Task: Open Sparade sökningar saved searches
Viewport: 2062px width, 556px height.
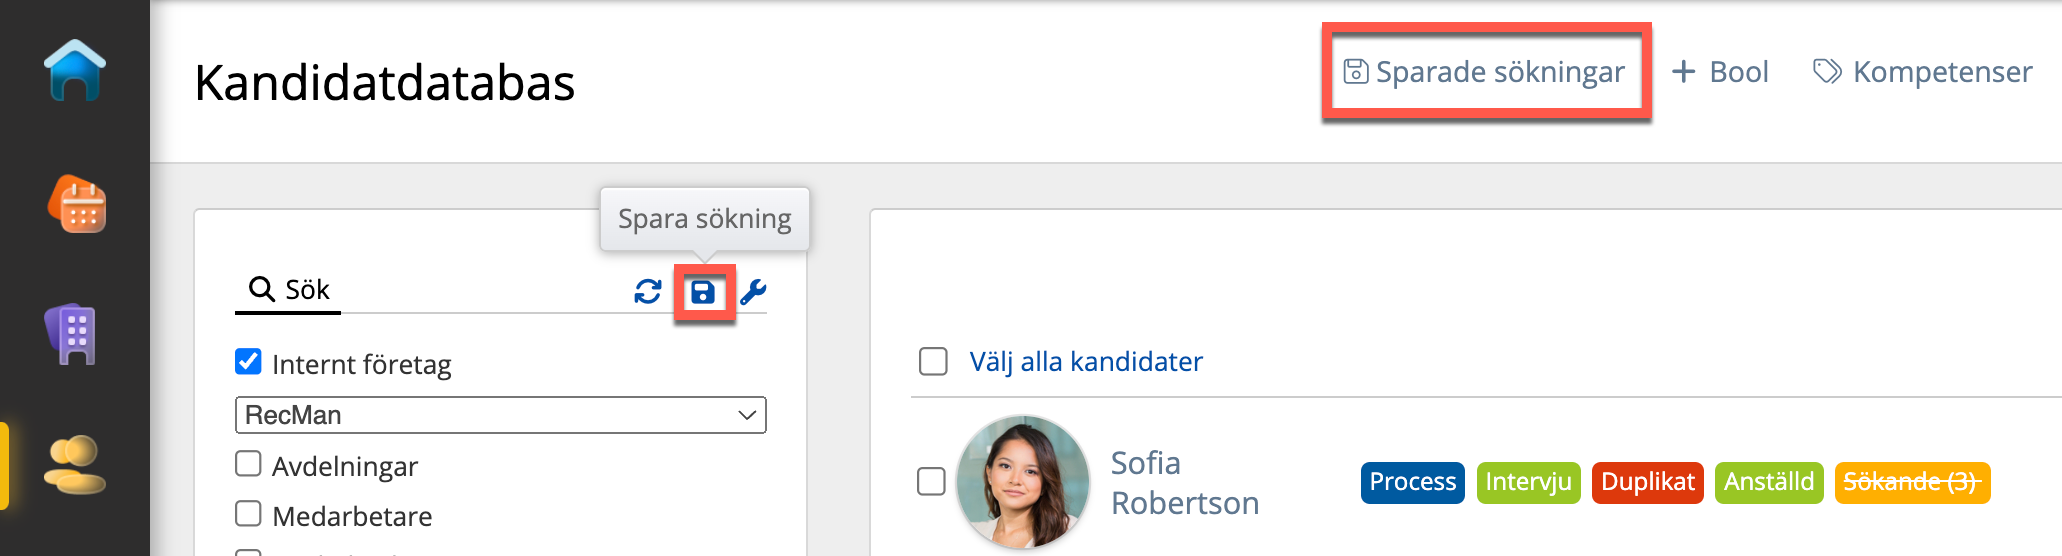Action: point(1485,72)
